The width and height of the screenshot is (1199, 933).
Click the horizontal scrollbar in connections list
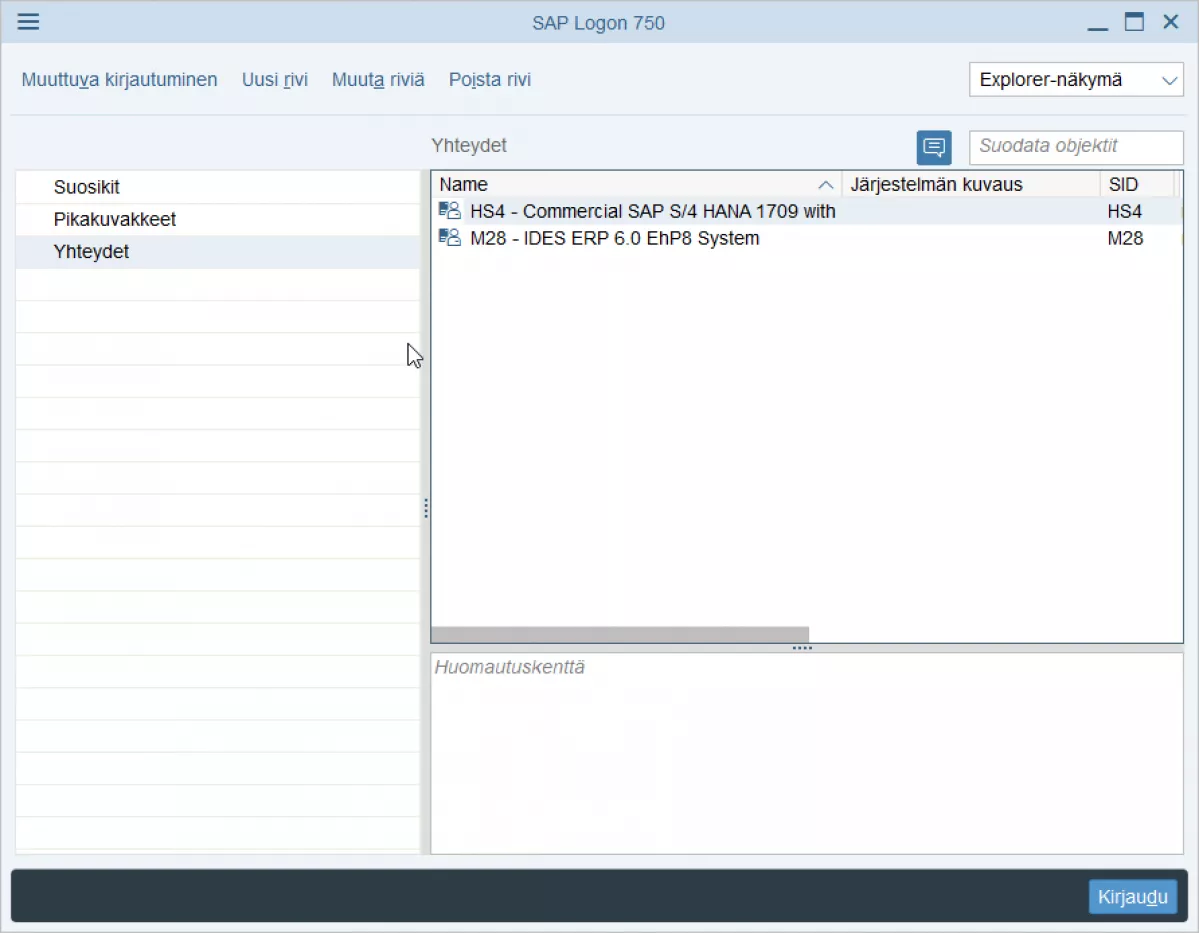click(619, 634)
